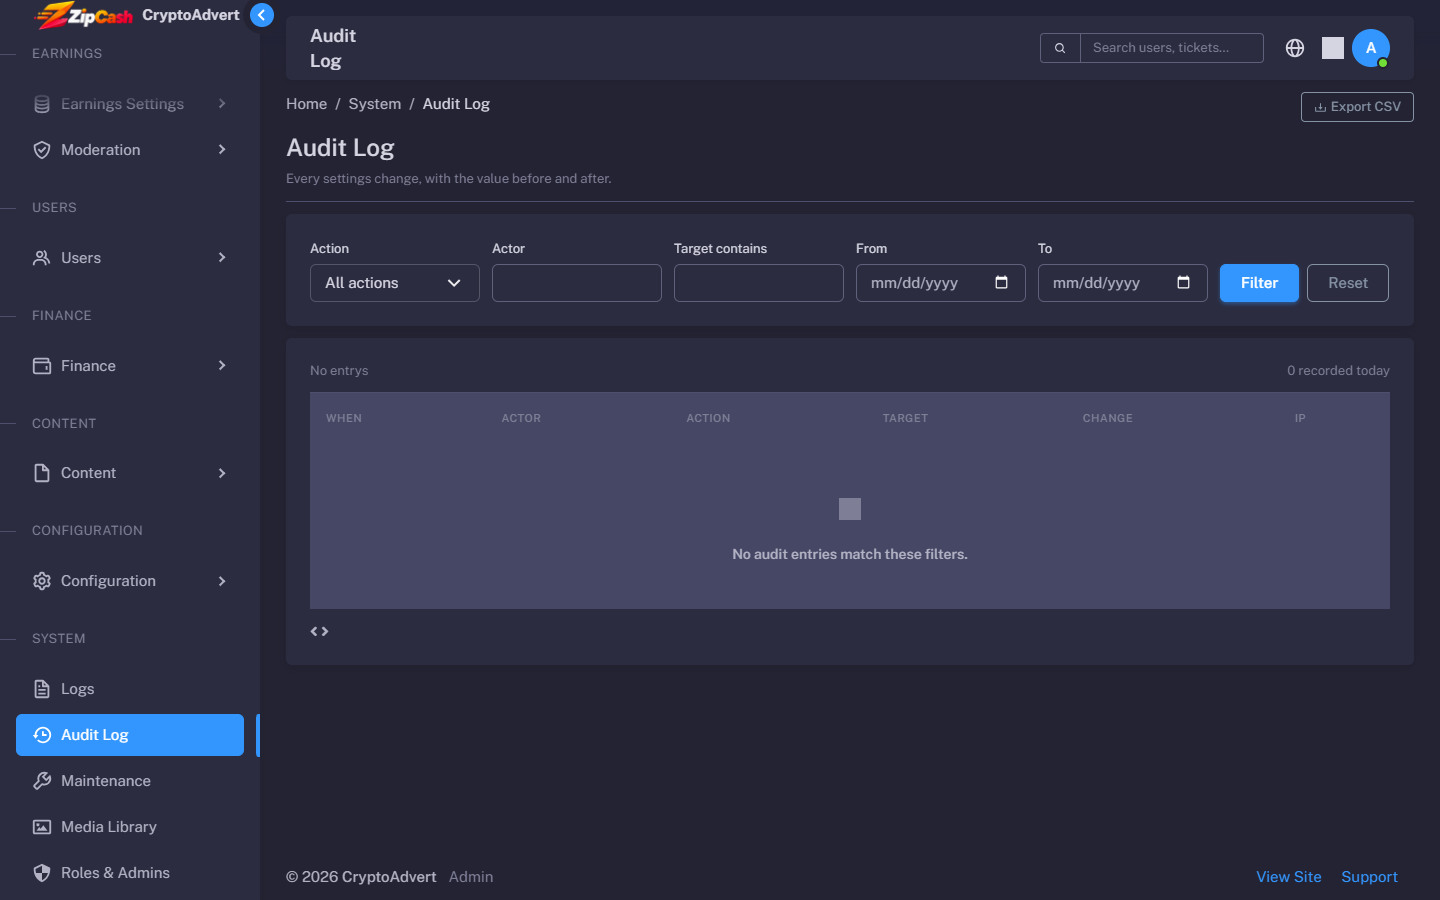Expand the Earnings Settings submenu chevron

click(x=222, y=104)
